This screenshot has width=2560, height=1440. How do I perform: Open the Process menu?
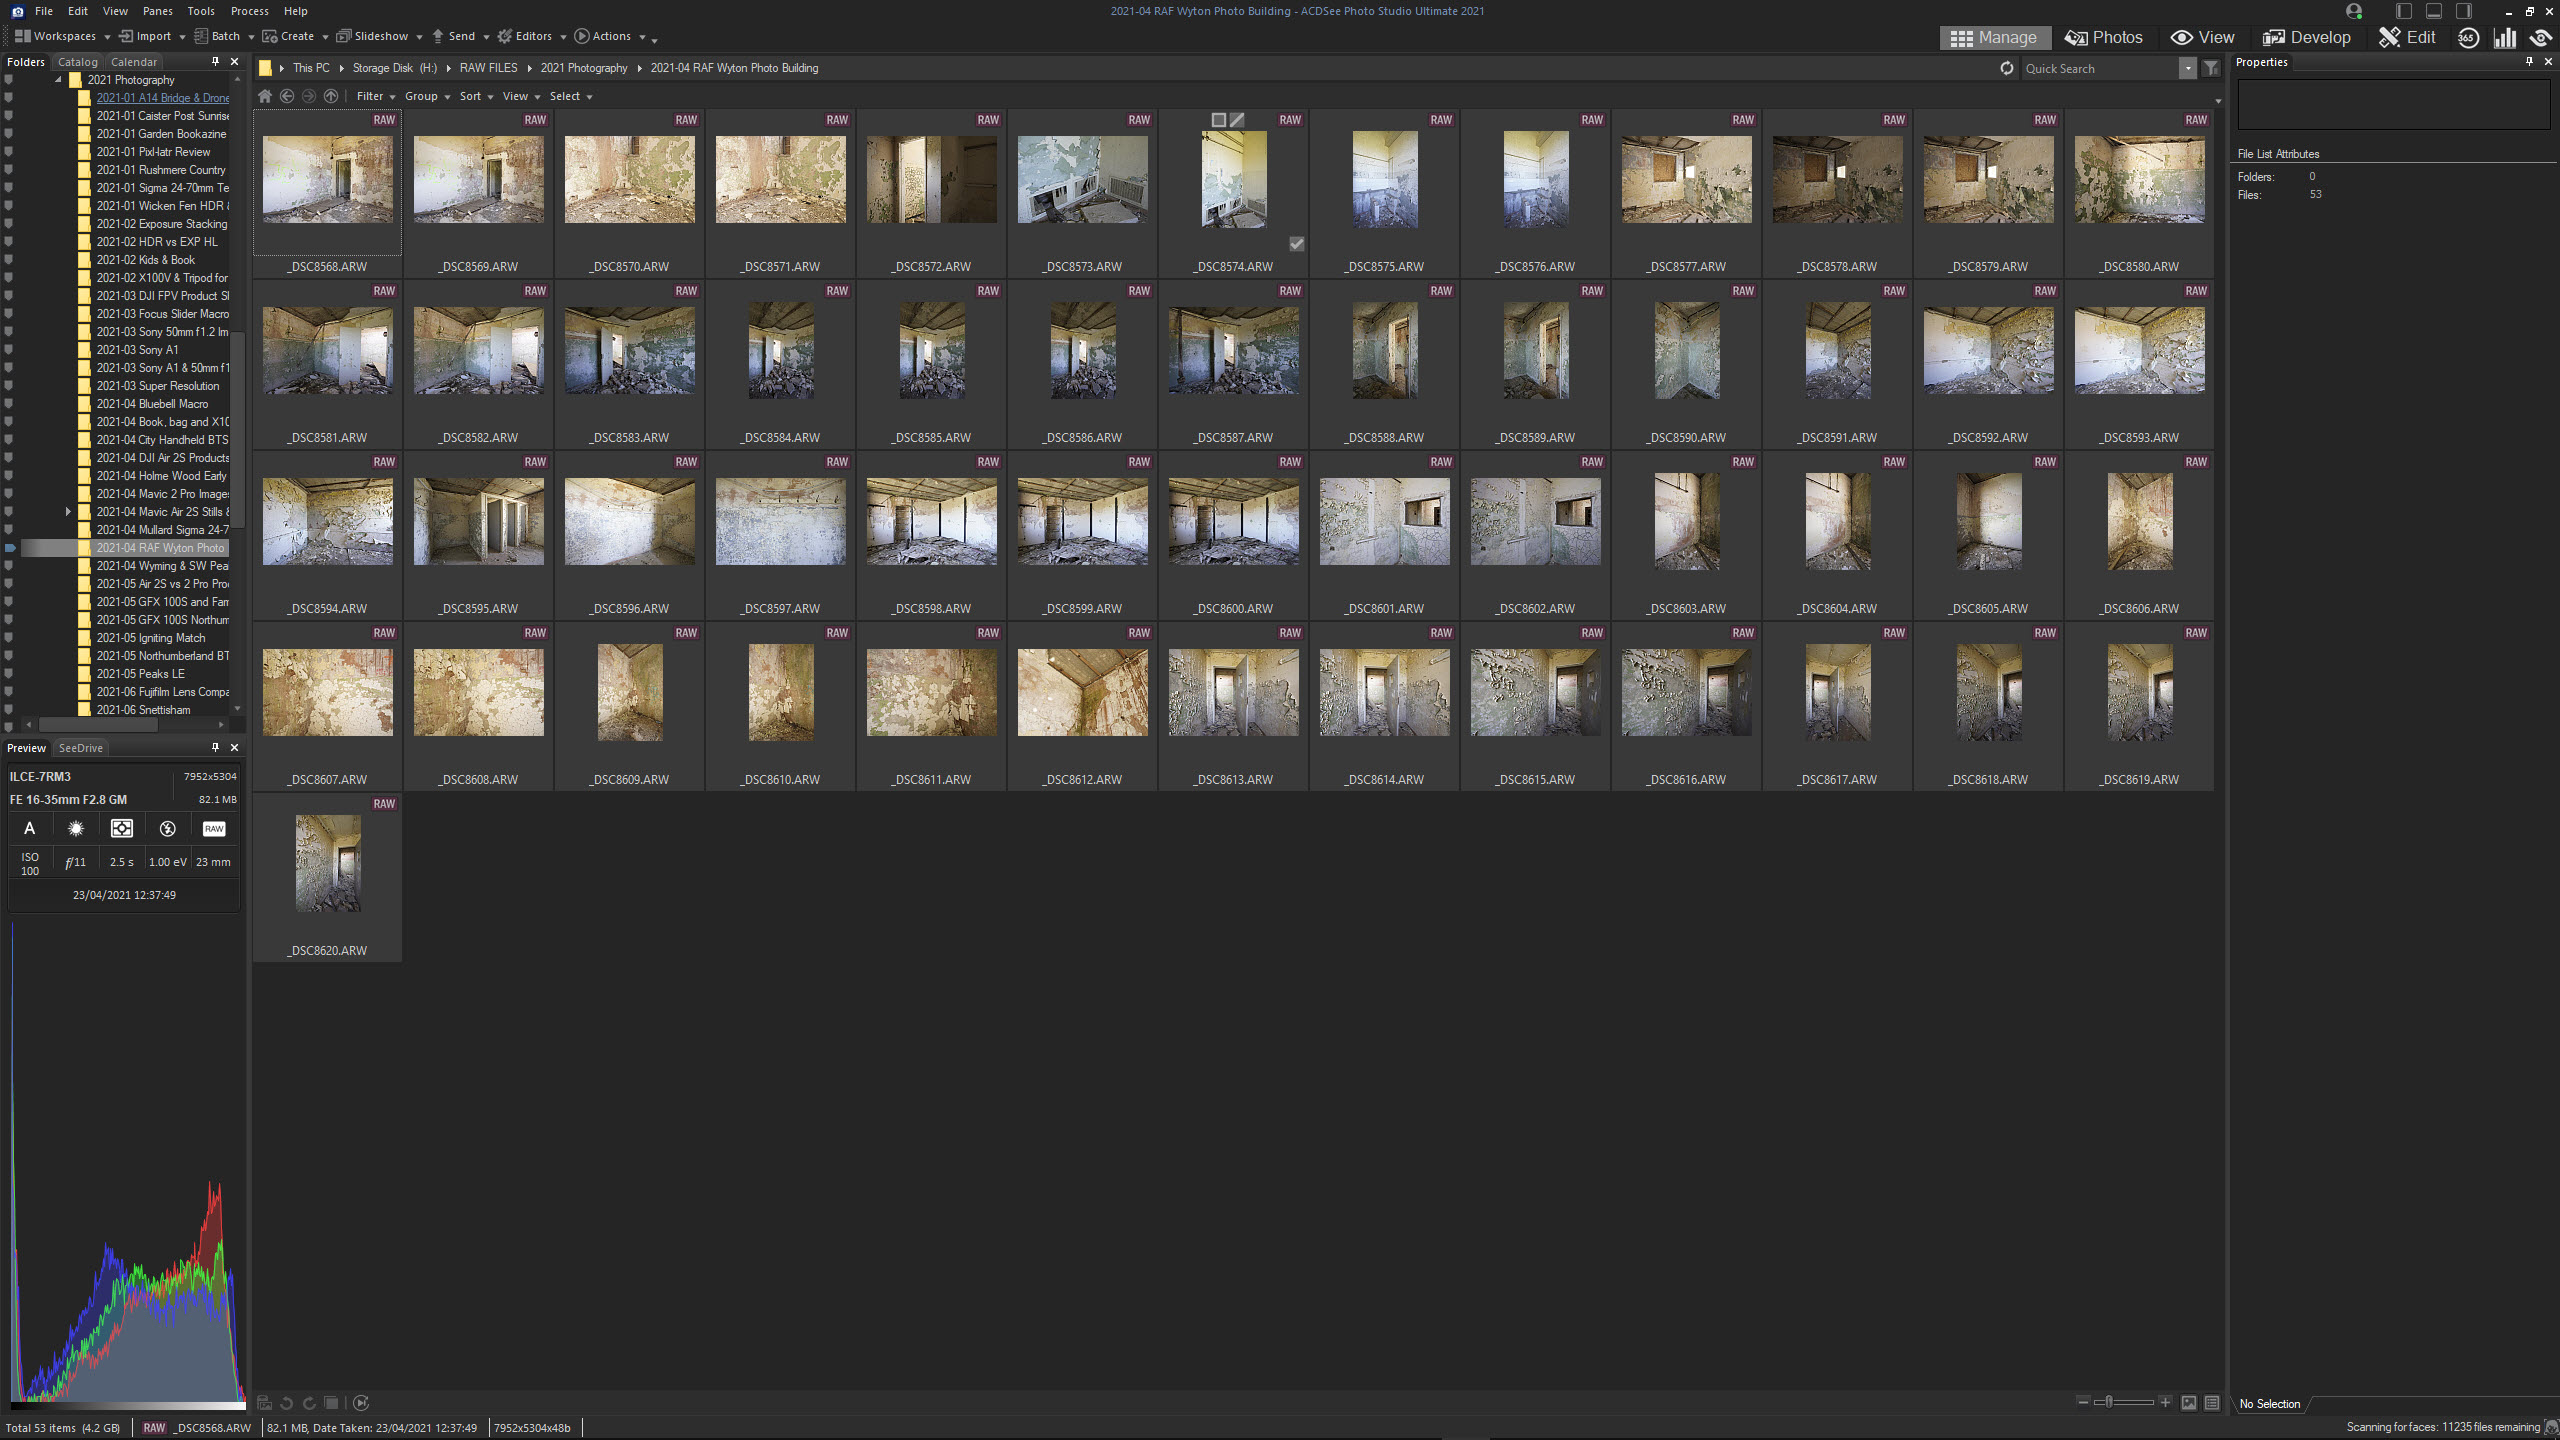pos(249,11)
